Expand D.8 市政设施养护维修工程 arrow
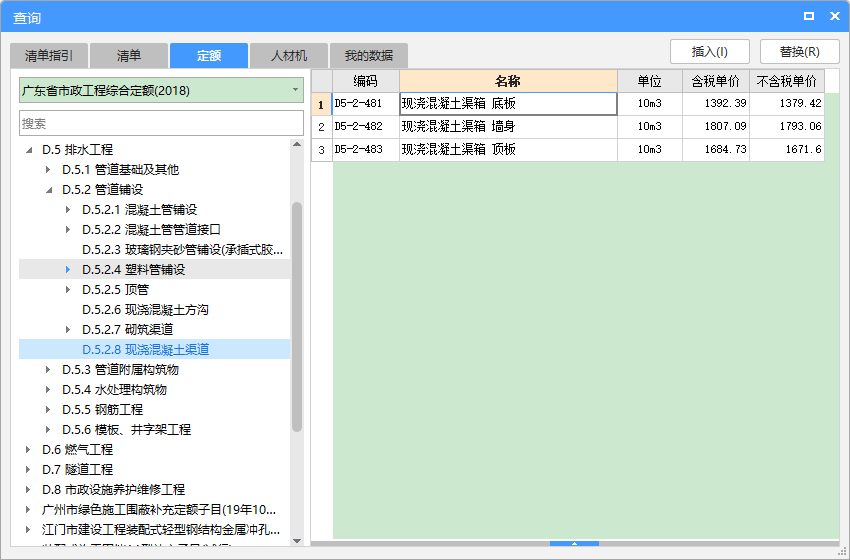The width and height of the screenshot is (850, 560). pos(28,490)
